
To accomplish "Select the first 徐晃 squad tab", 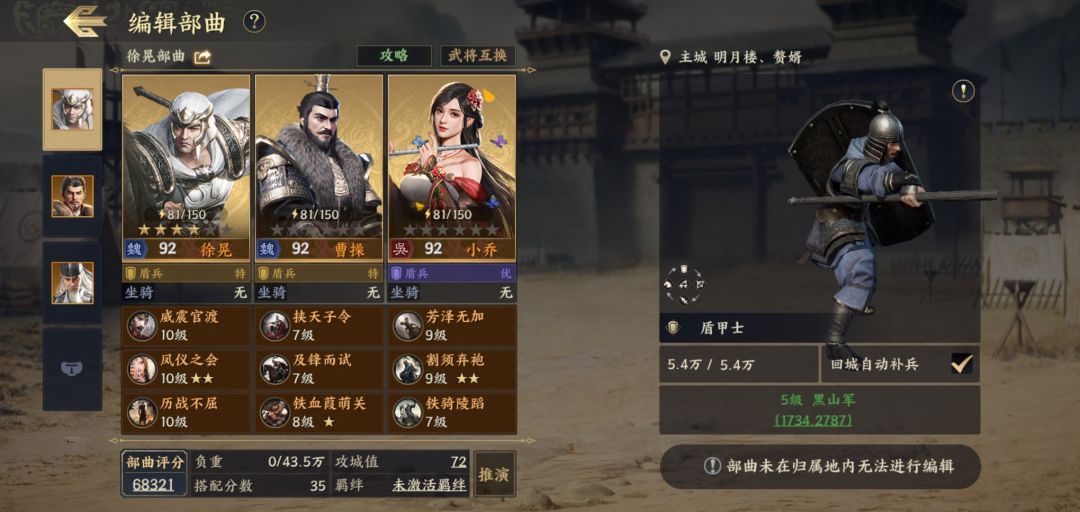I will (72, 110).
